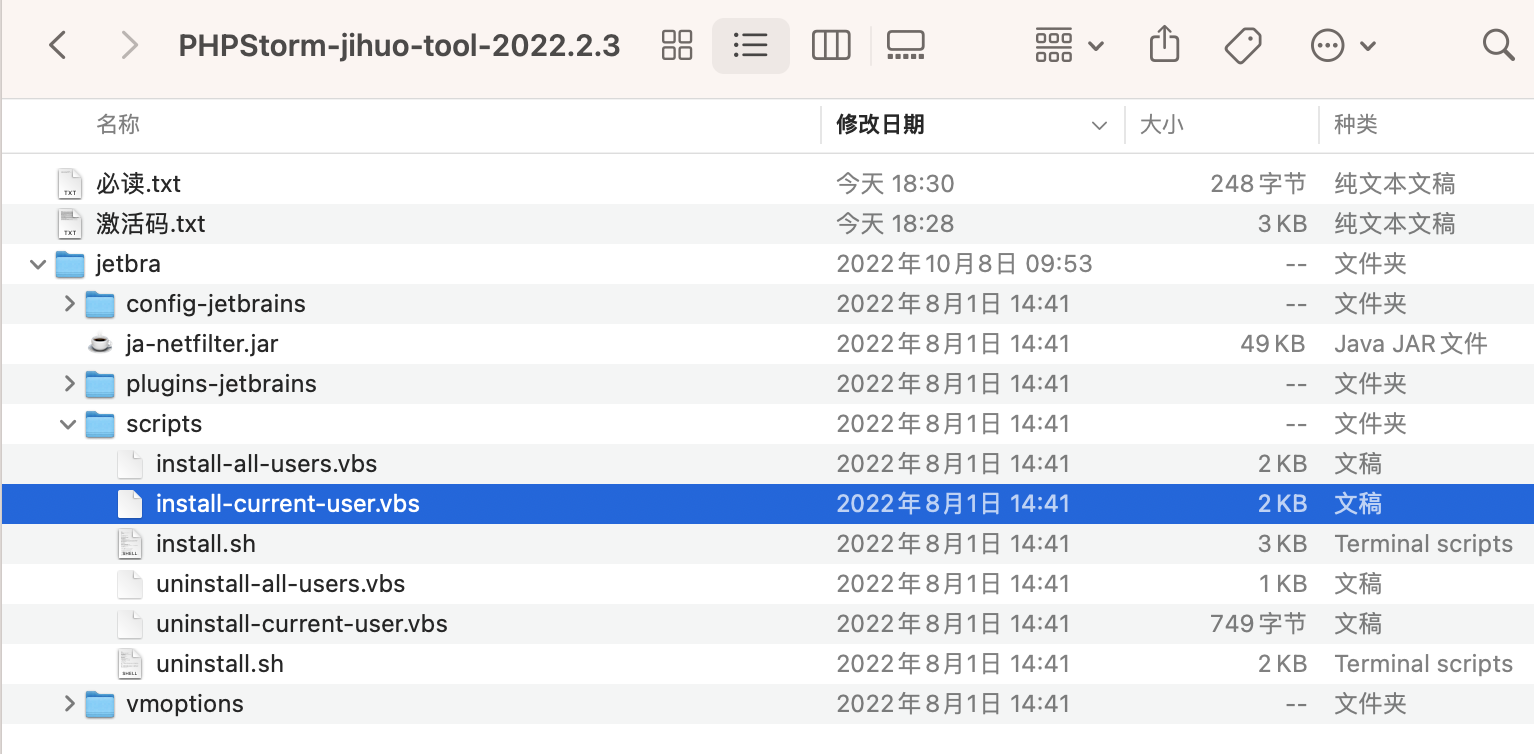
Task: Collapse the scripts folder
Action: 68,424
